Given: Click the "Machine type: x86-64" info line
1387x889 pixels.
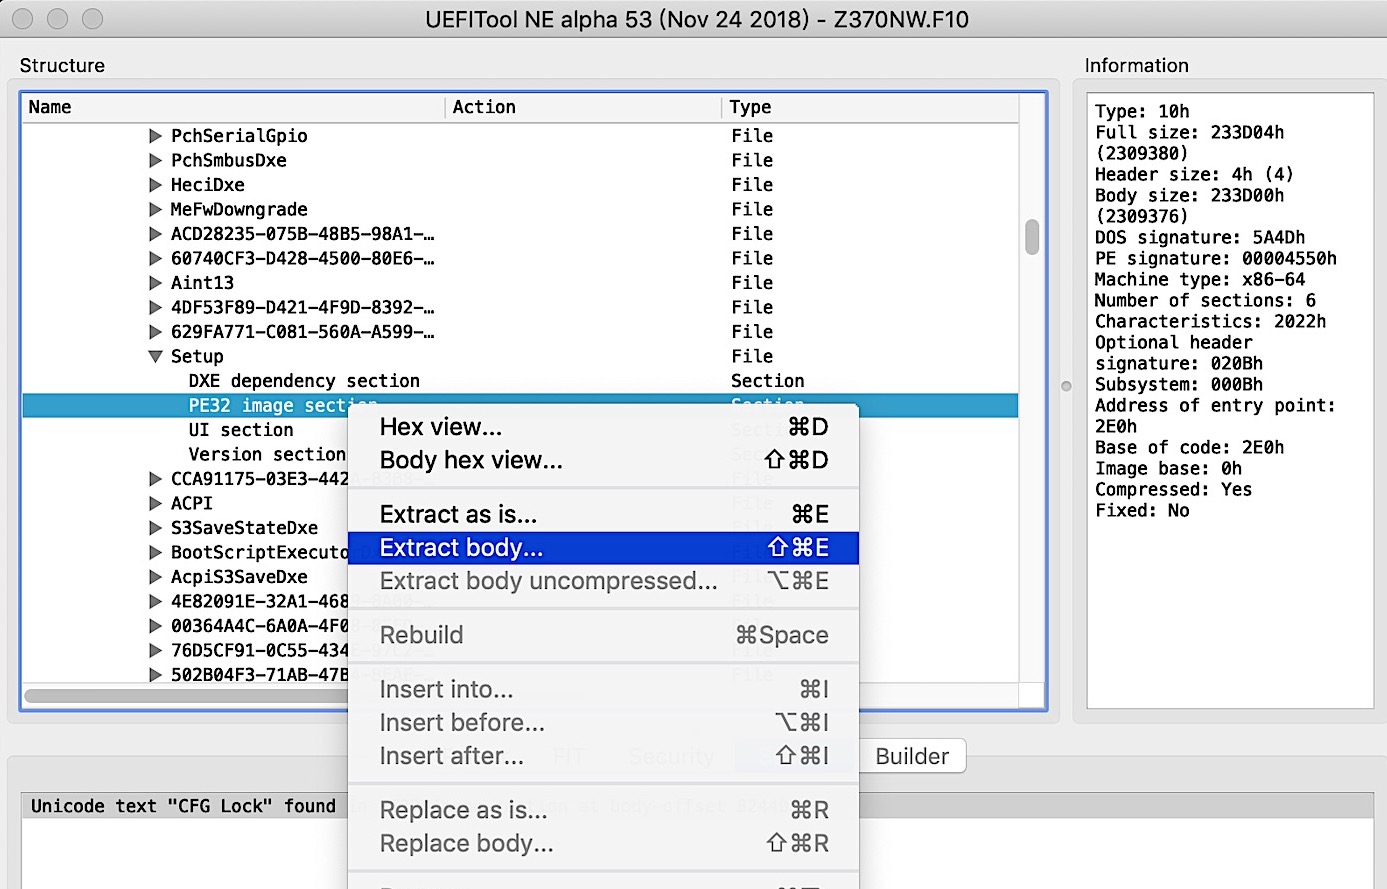Looking at the screenshot, I should (x=1200, y=279).
